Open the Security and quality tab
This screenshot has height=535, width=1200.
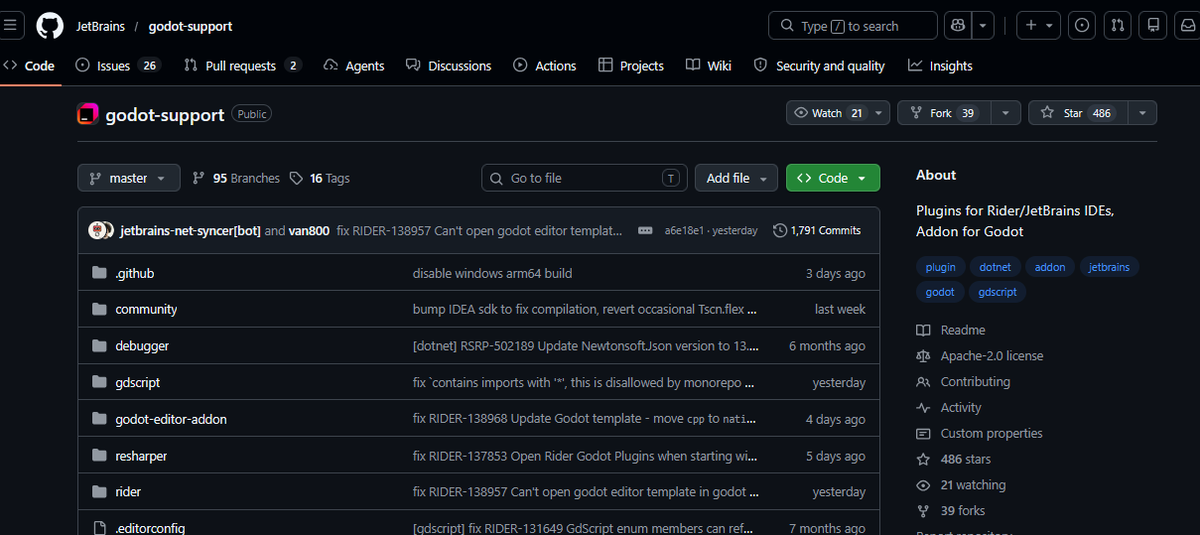(x=819, y=66)
